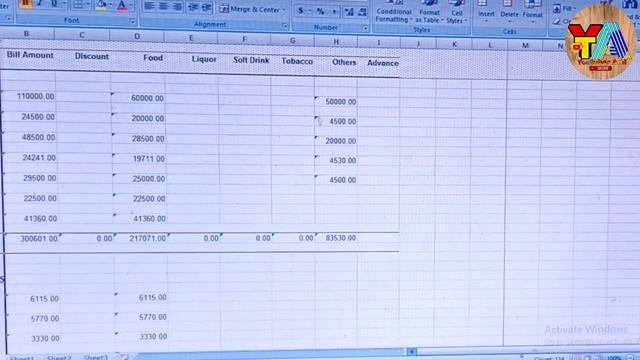
Task: Open the Fill icon in Editing
Action: tap(557, 9)
